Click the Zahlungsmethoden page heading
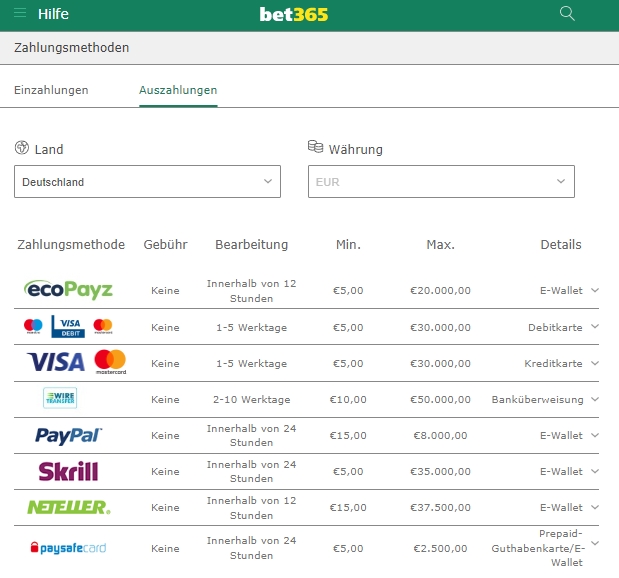The height and width of the screenshot is (578, 619). 71,47
